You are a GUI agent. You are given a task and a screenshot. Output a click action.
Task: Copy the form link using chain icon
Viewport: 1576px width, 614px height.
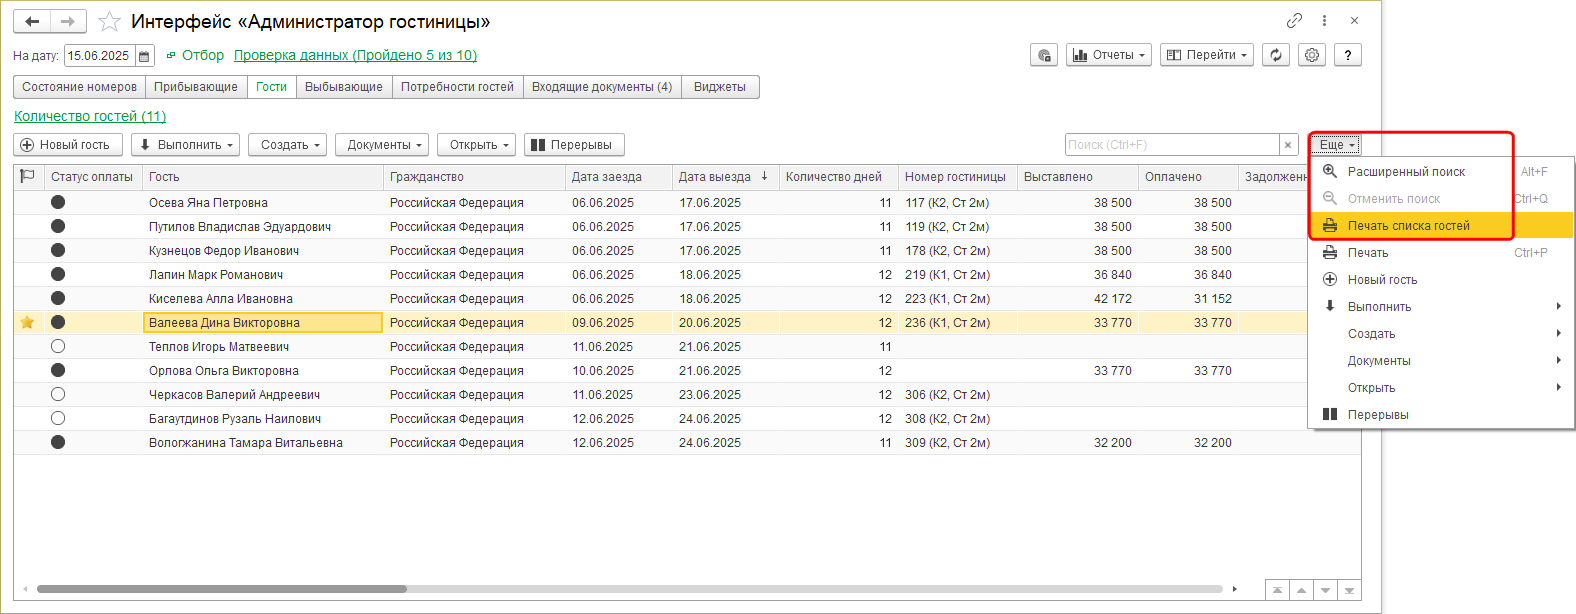click(1294, 21)
